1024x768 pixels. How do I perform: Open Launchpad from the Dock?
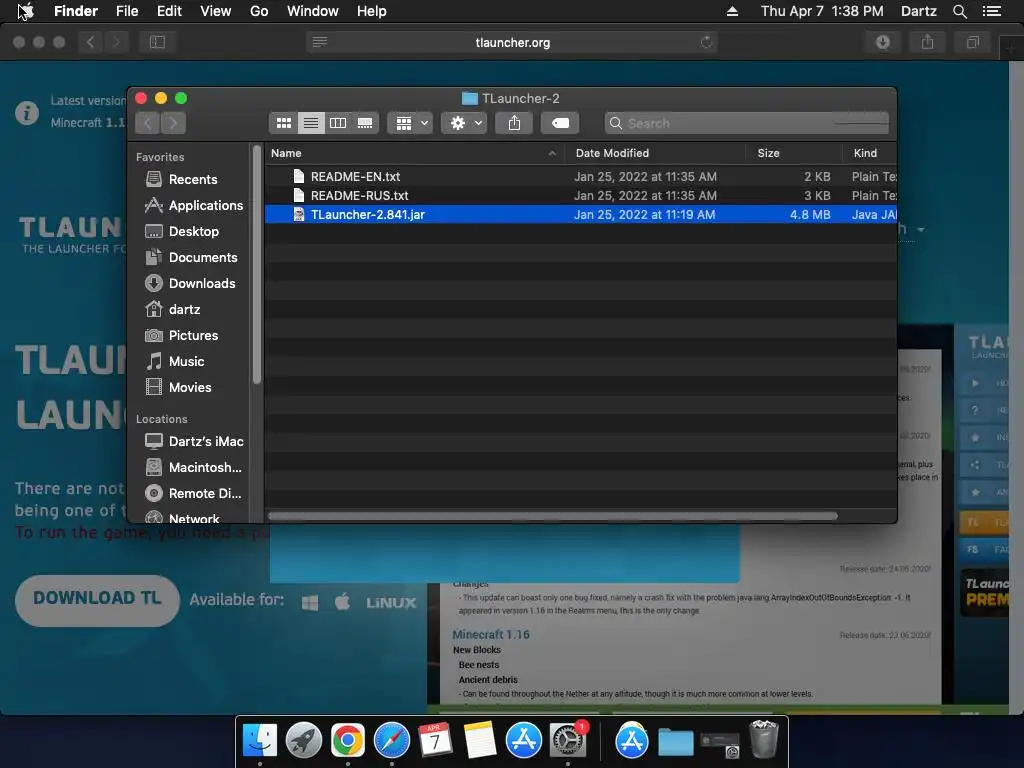point(304,740)
